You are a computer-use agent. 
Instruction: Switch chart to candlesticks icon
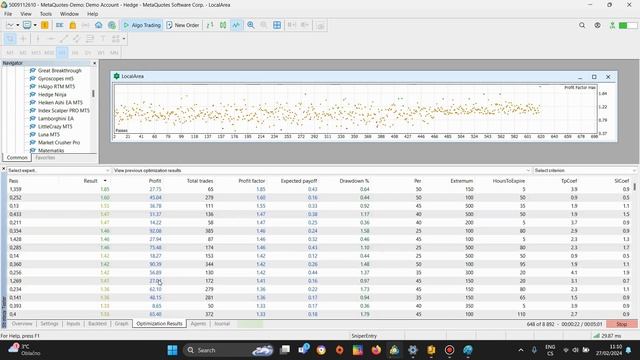[x=223, y=25]
